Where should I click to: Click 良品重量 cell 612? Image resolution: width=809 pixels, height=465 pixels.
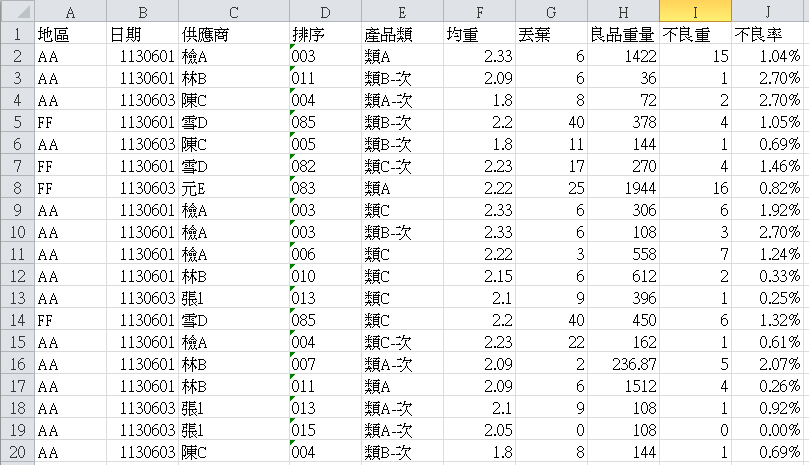pos(623,276)
